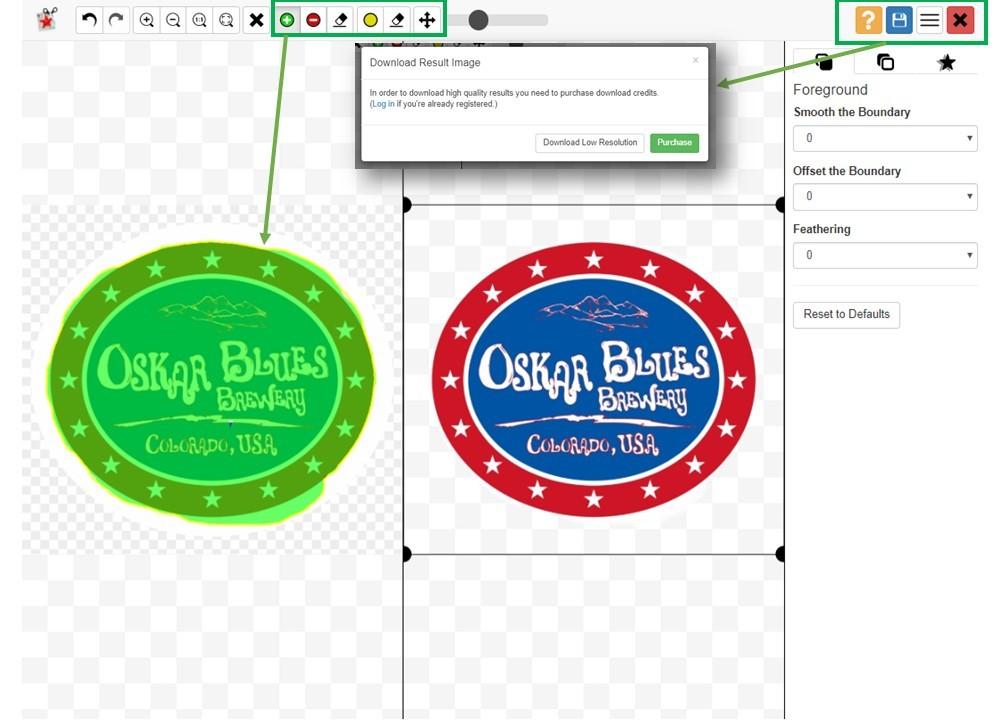Open the Offset the Boundary dropdown

pyautogui.click(x=885, y=197)
